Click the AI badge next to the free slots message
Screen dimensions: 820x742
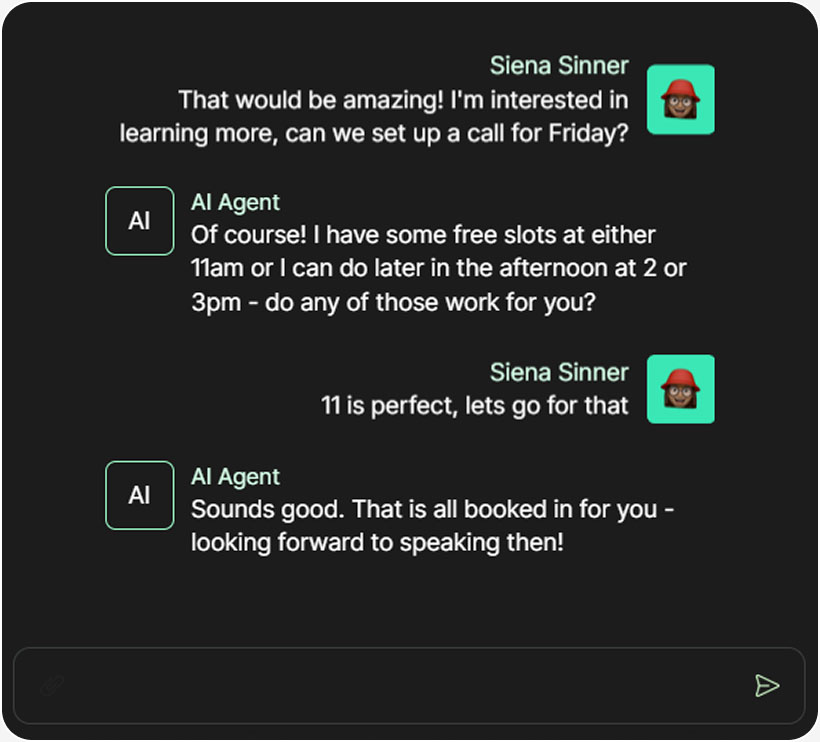(x=140, y=221)
